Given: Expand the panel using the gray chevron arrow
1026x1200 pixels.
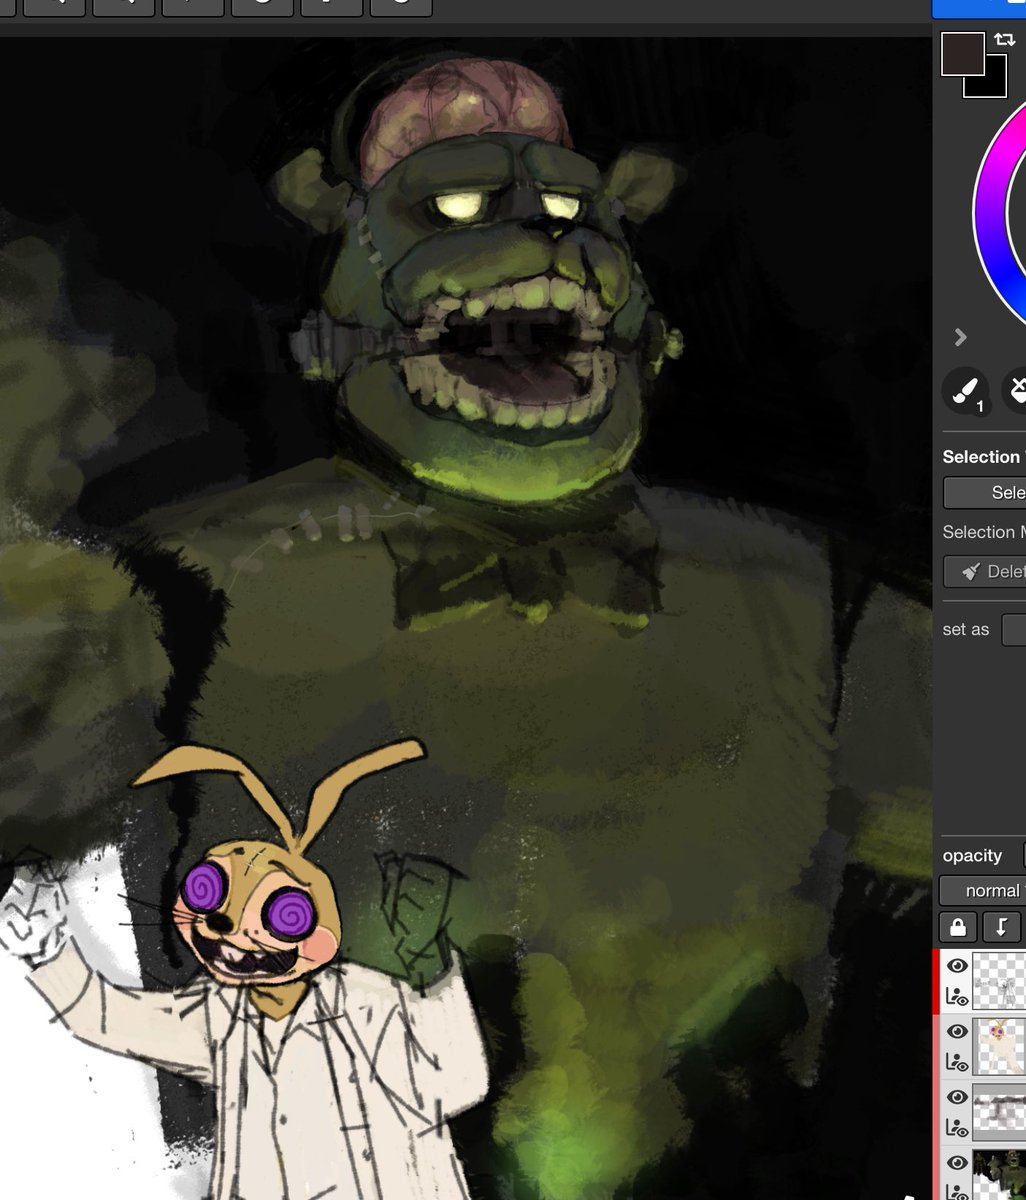Looking at the screenshot, I should coord(960,337).
